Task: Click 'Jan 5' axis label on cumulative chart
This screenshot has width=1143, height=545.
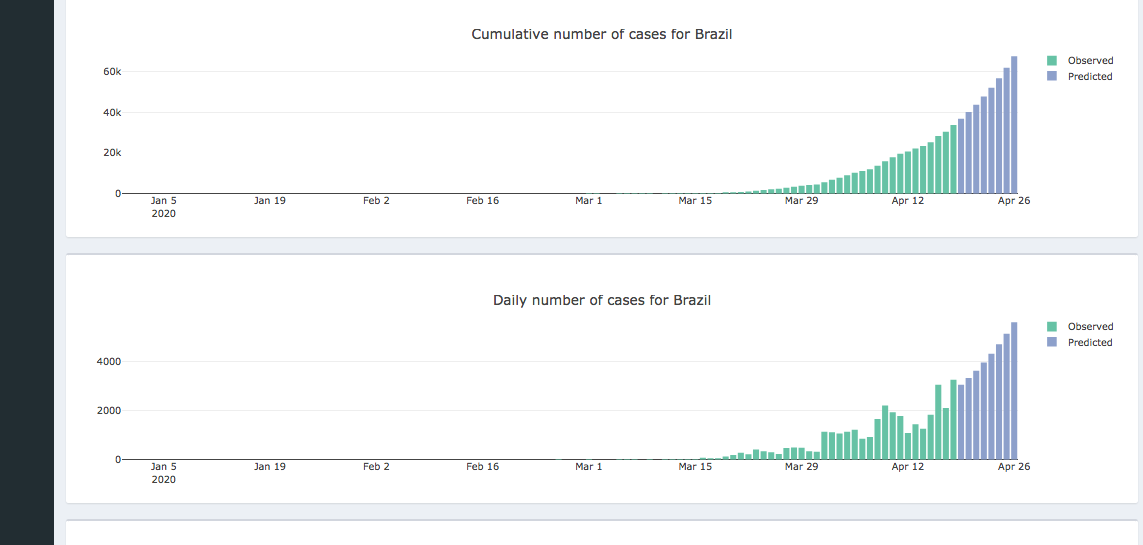Action: [x=164, y=201]
